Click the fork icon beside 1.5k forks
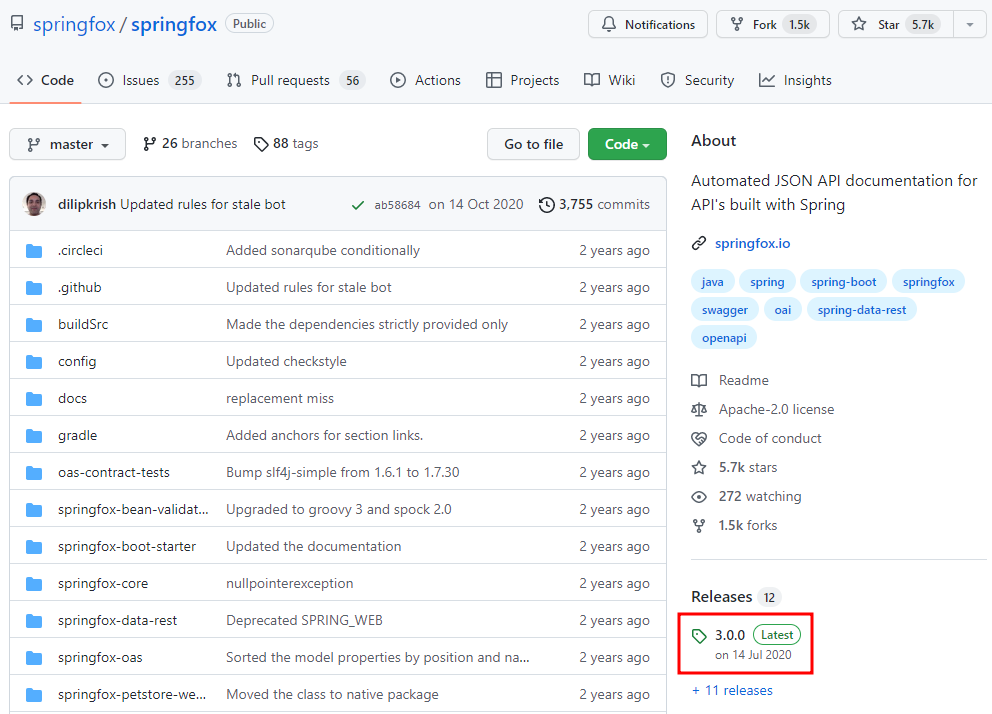 coord(699,526)
